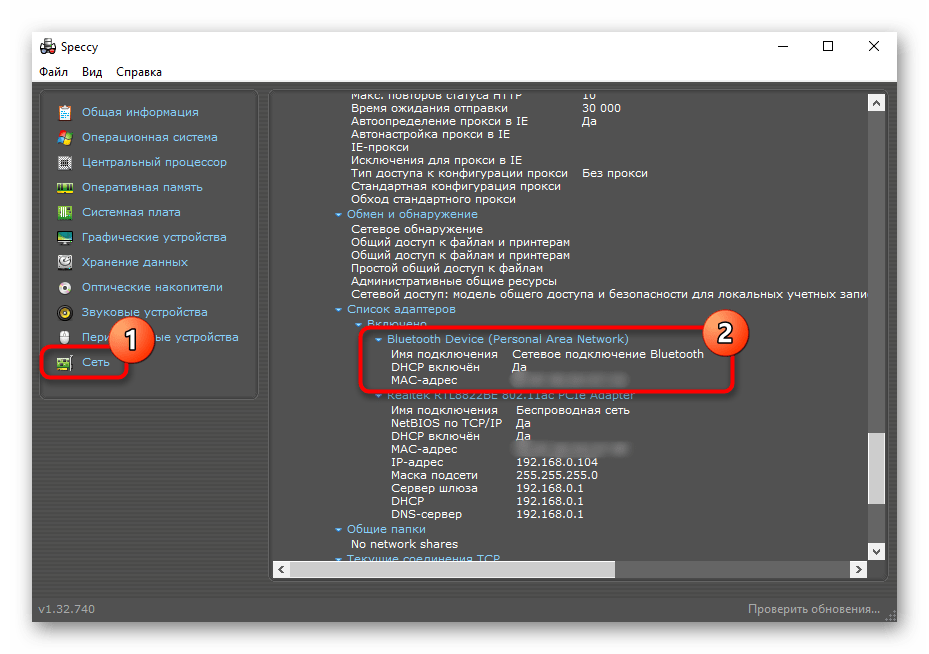Click the IP-адрес value 192.168.0.104
Image resolution: width=929 pixels, height=654 pixels.
pos(557,462)
